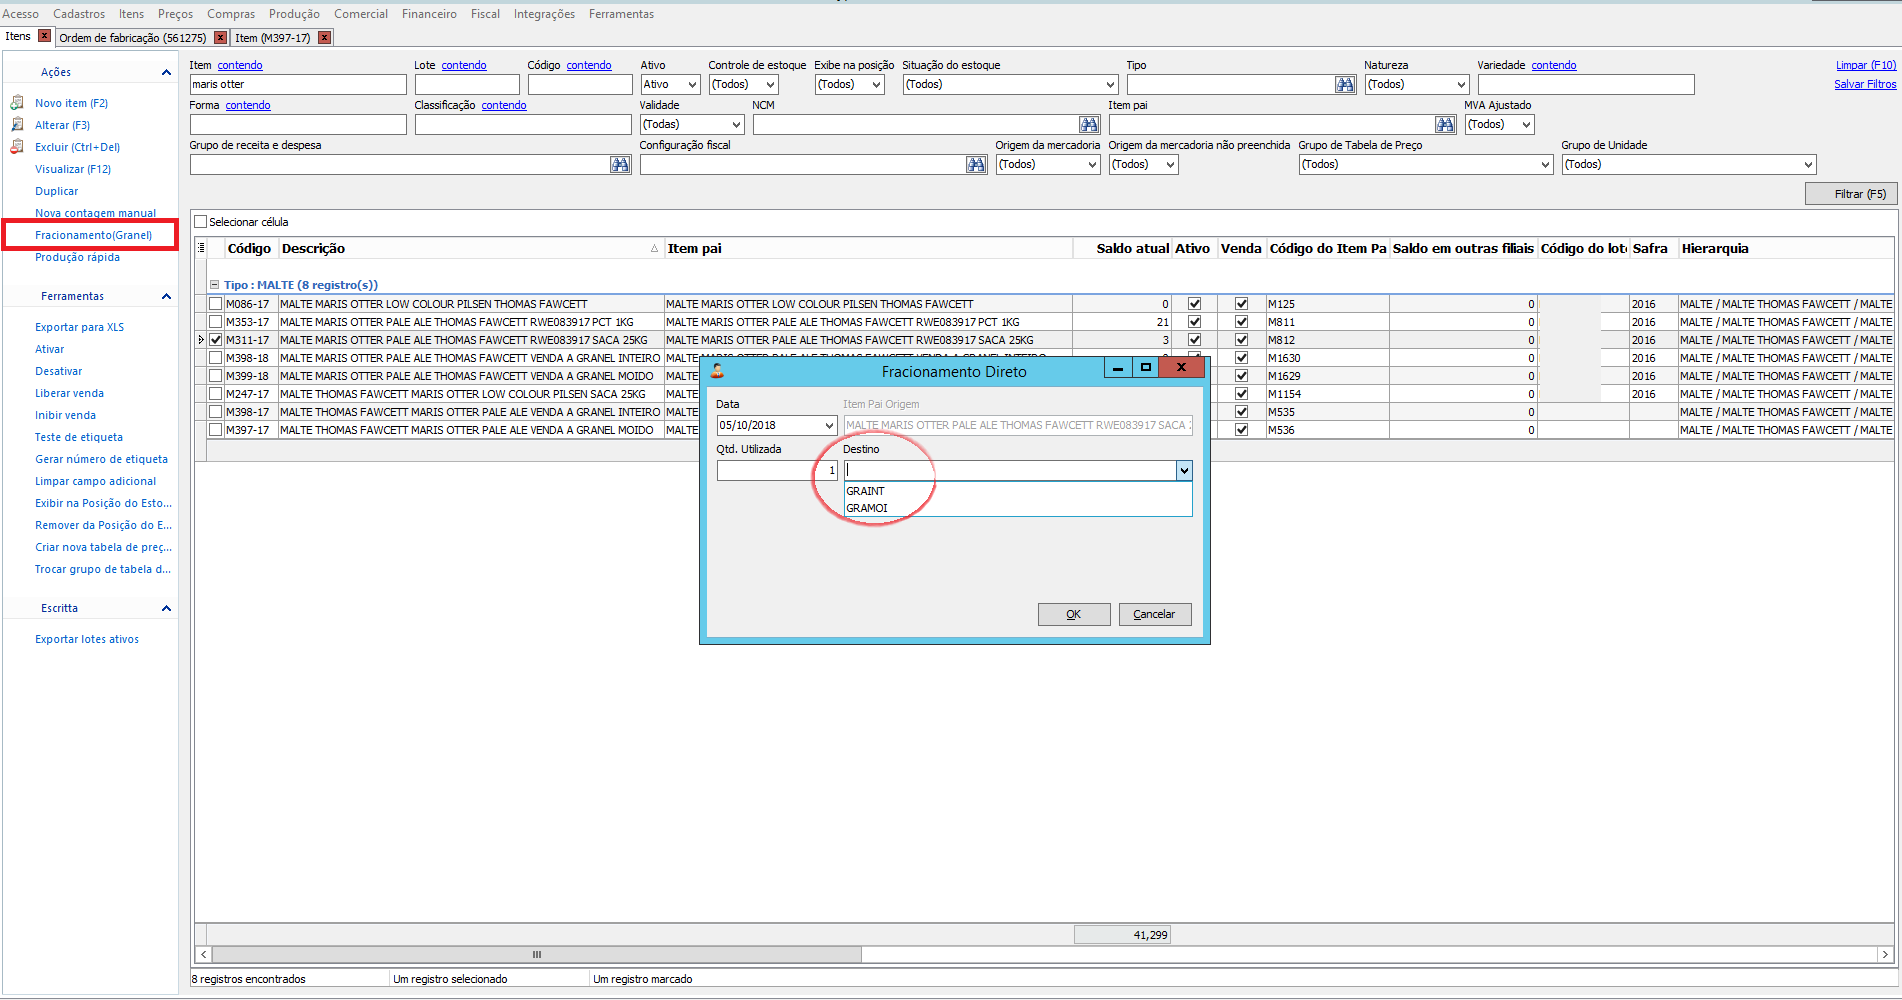Check the row M353-17 selection box

click(215, 322)
